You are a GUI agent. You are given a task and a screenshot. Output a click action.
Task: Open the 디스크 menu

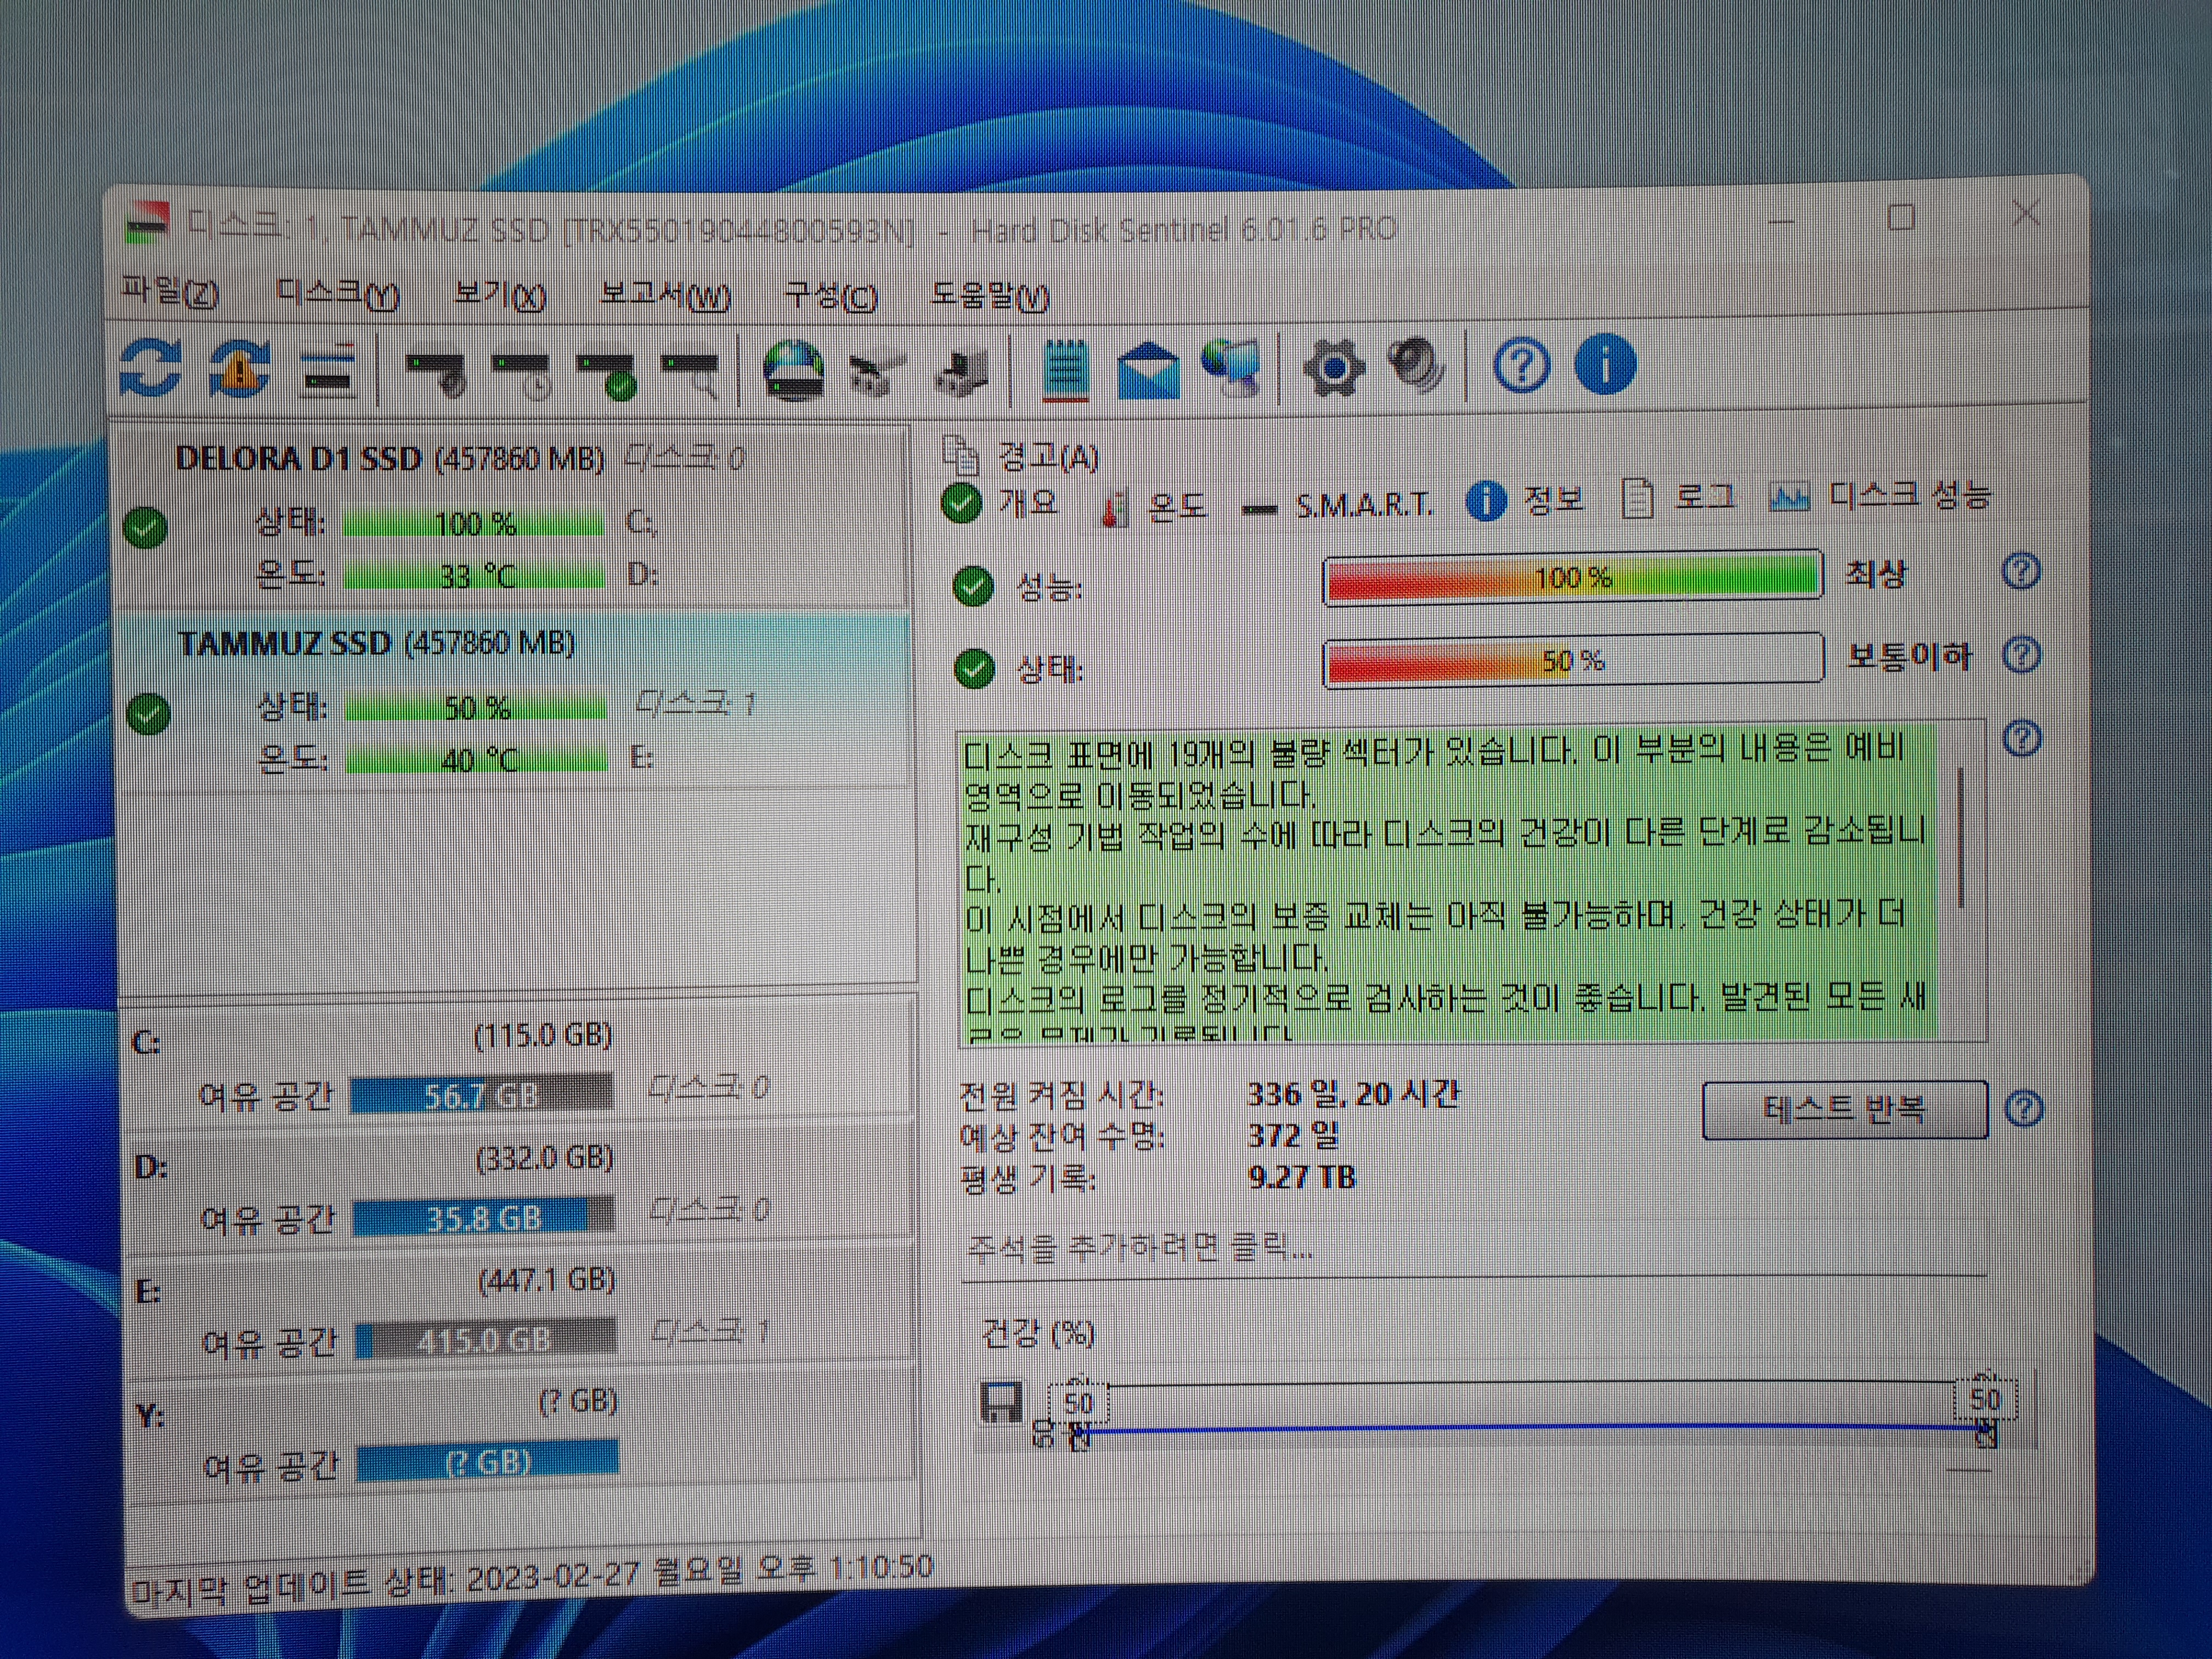[x=337, y=293]
